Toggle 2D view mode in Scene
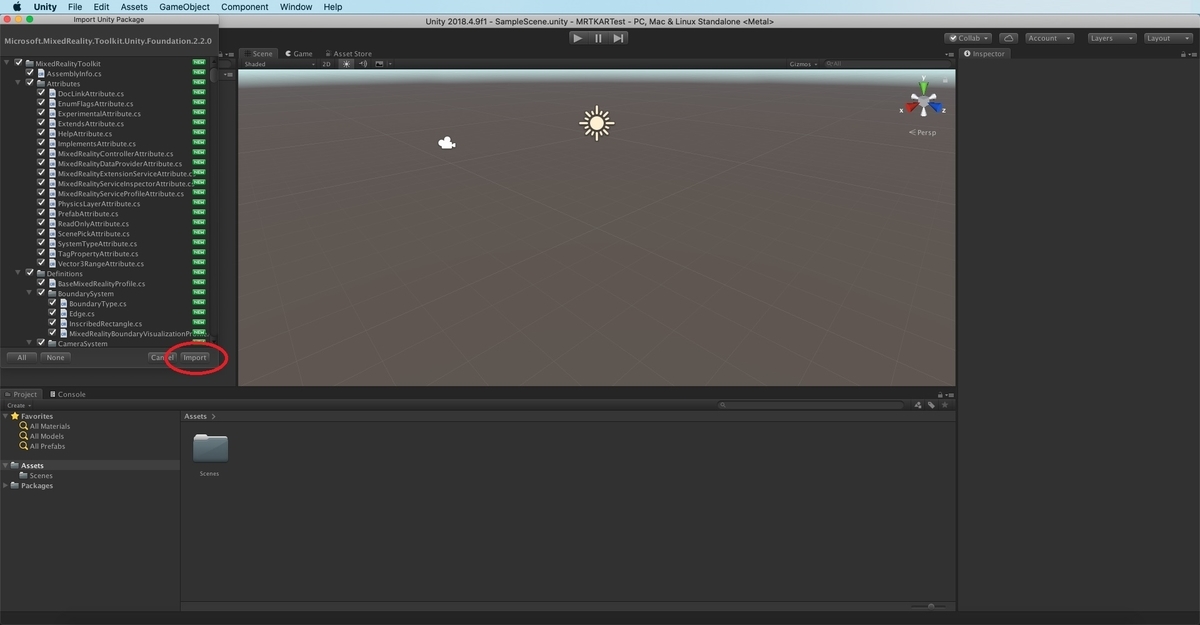The height and width of the screenshot is (625, 1200). pyautogui.click(x=327, y=64)
